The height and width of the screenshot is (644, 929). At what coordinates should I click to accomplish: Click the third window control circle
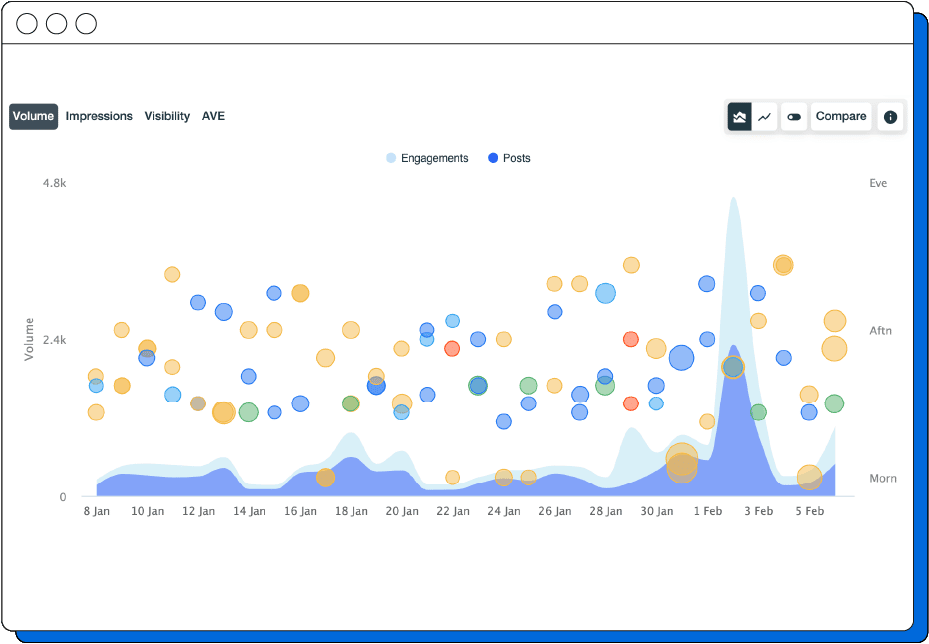[86, 24]
